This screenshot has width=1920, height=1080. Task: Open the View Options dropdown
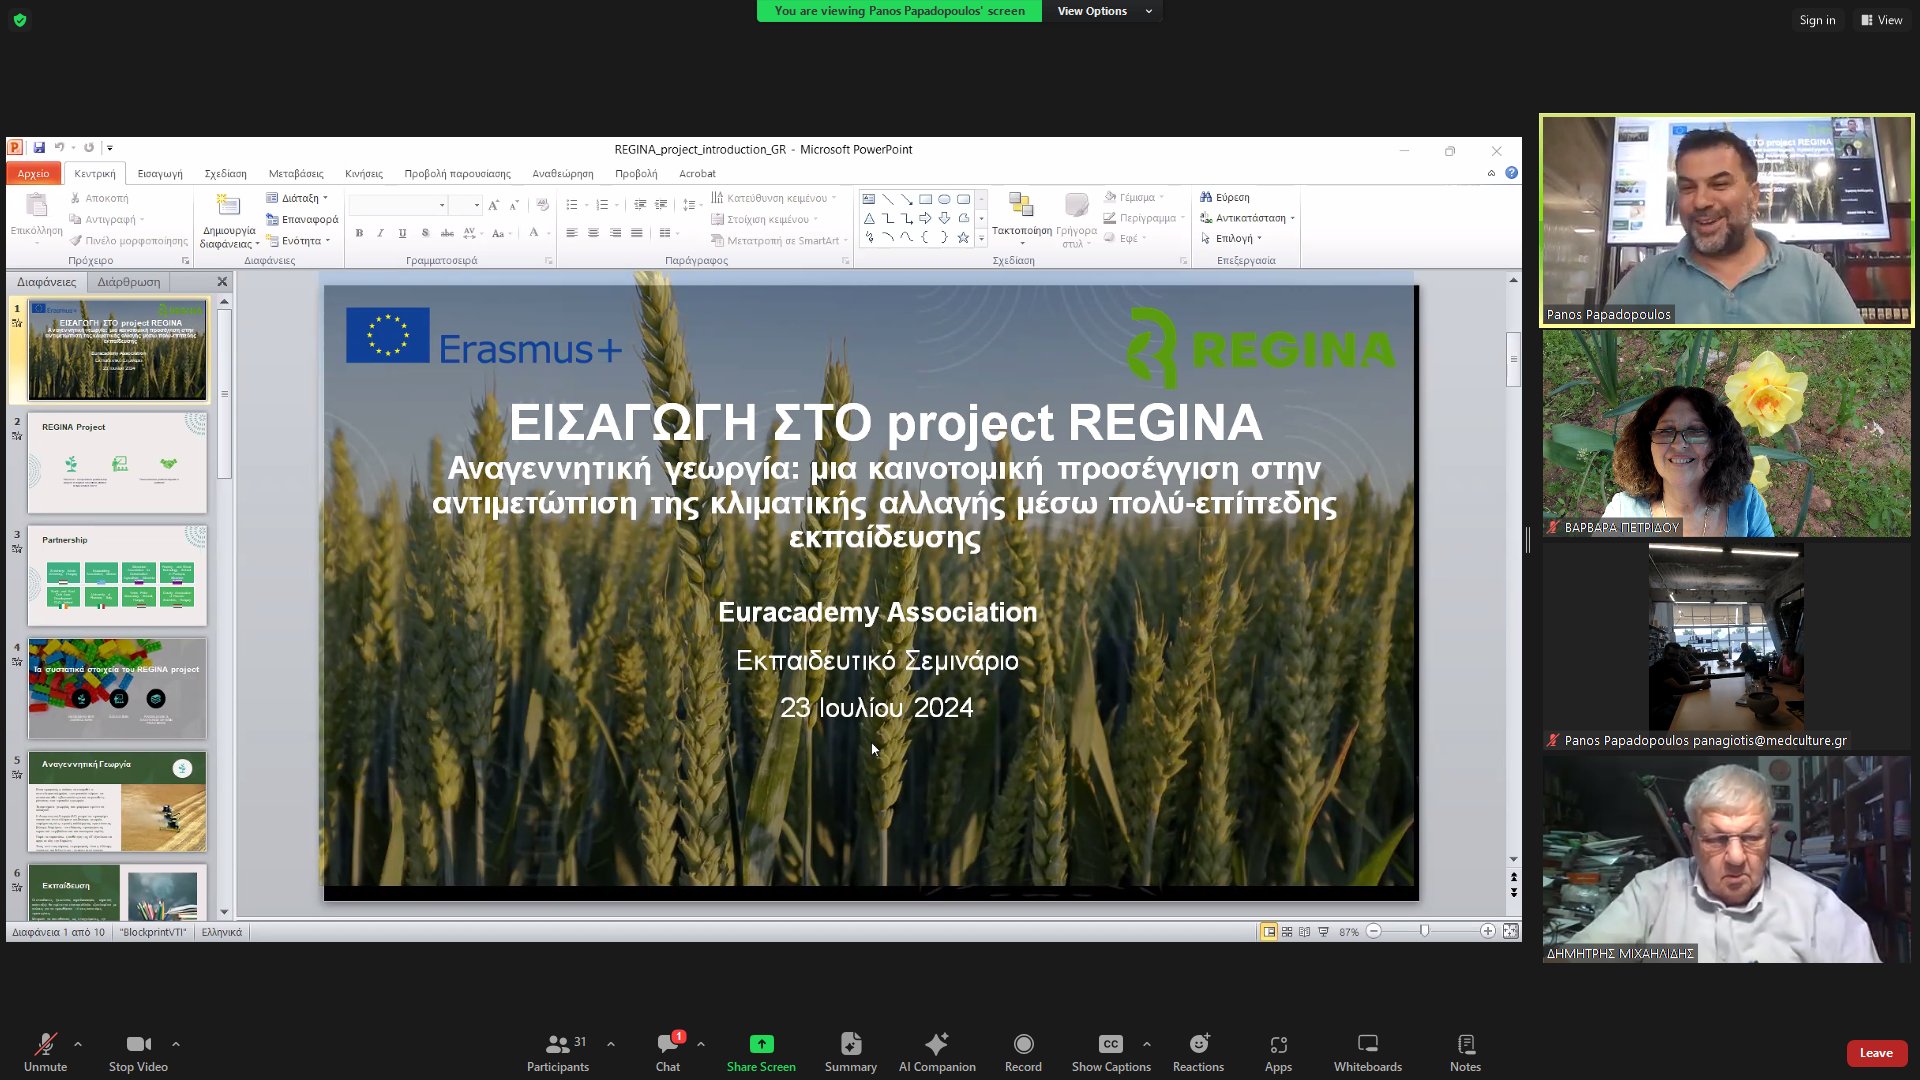coord(1104,11)
